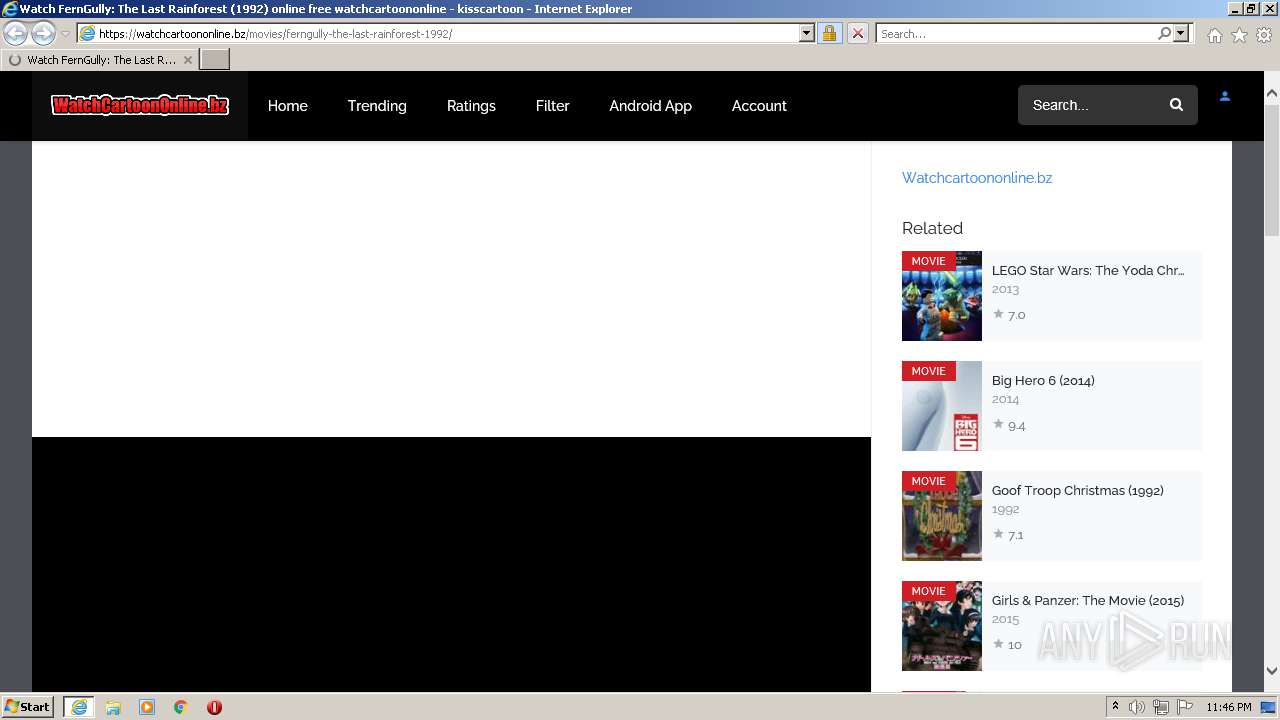Image resolution: width=1280 pixels, height=720 pixels.
Task: Stop page loading with X button
Action: click(857, 33)
